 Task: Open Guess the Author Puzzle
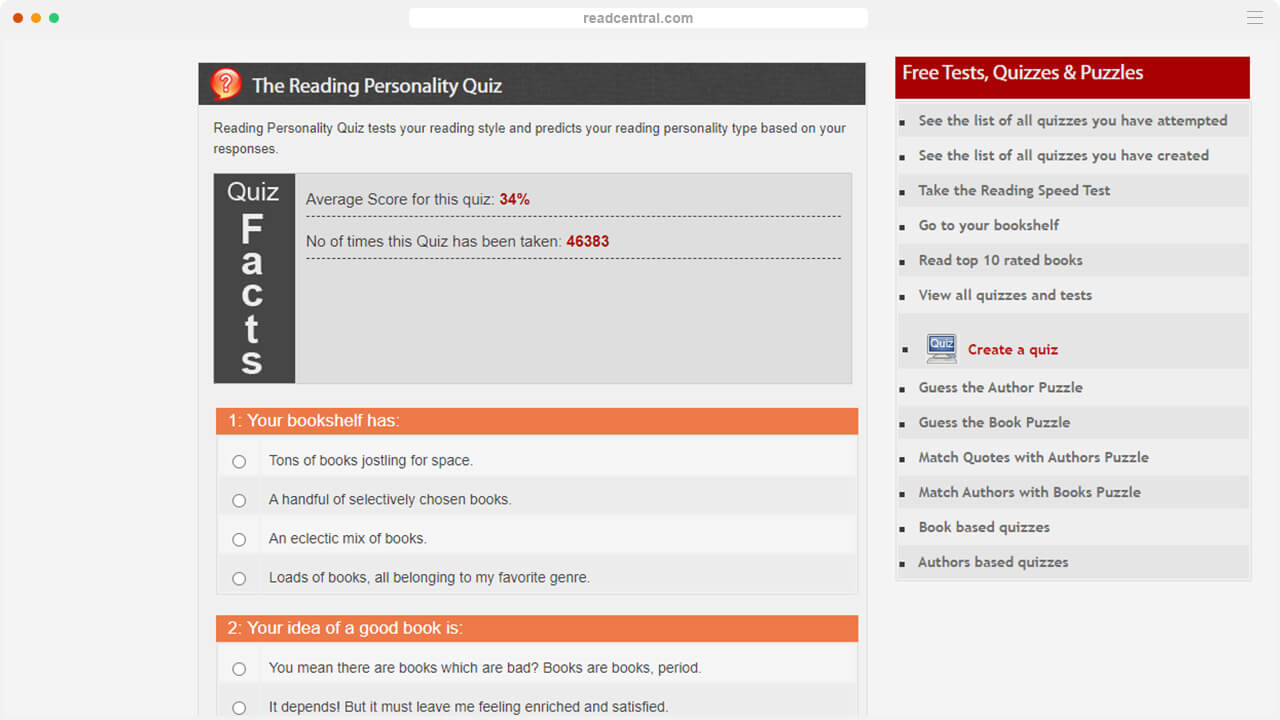1000,388
